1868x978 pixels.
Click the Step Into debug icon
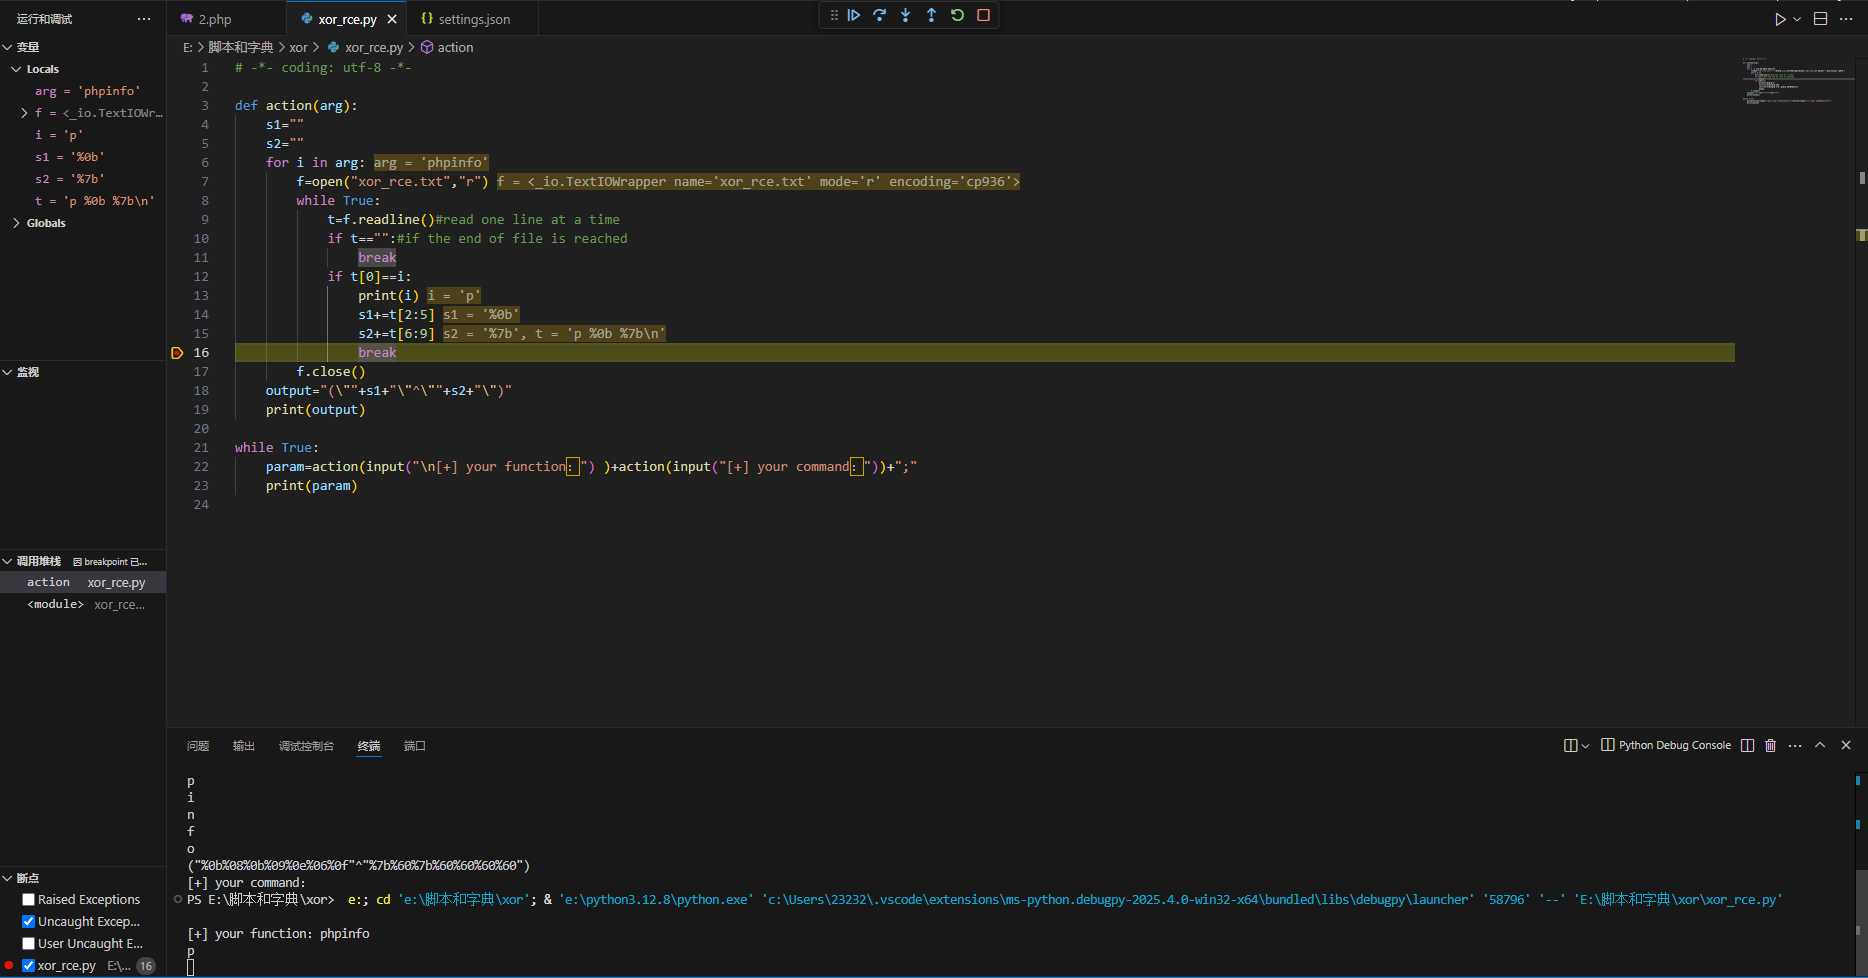(x=906, y=15)
